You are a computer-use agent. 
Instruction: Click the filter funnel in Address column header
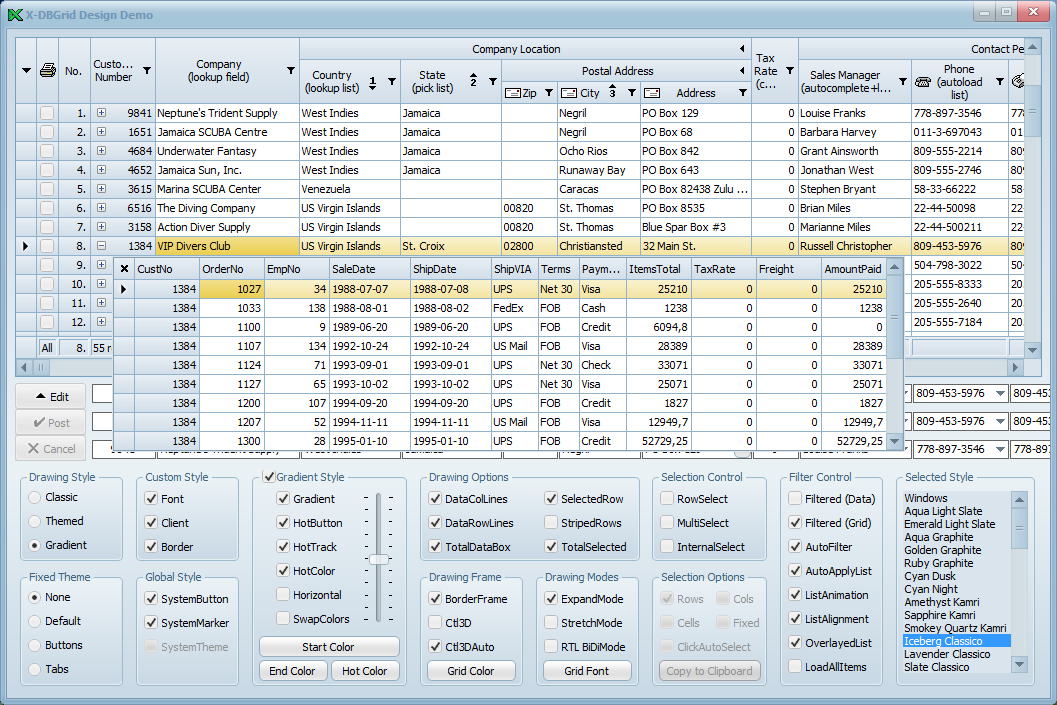coord(742,93)
